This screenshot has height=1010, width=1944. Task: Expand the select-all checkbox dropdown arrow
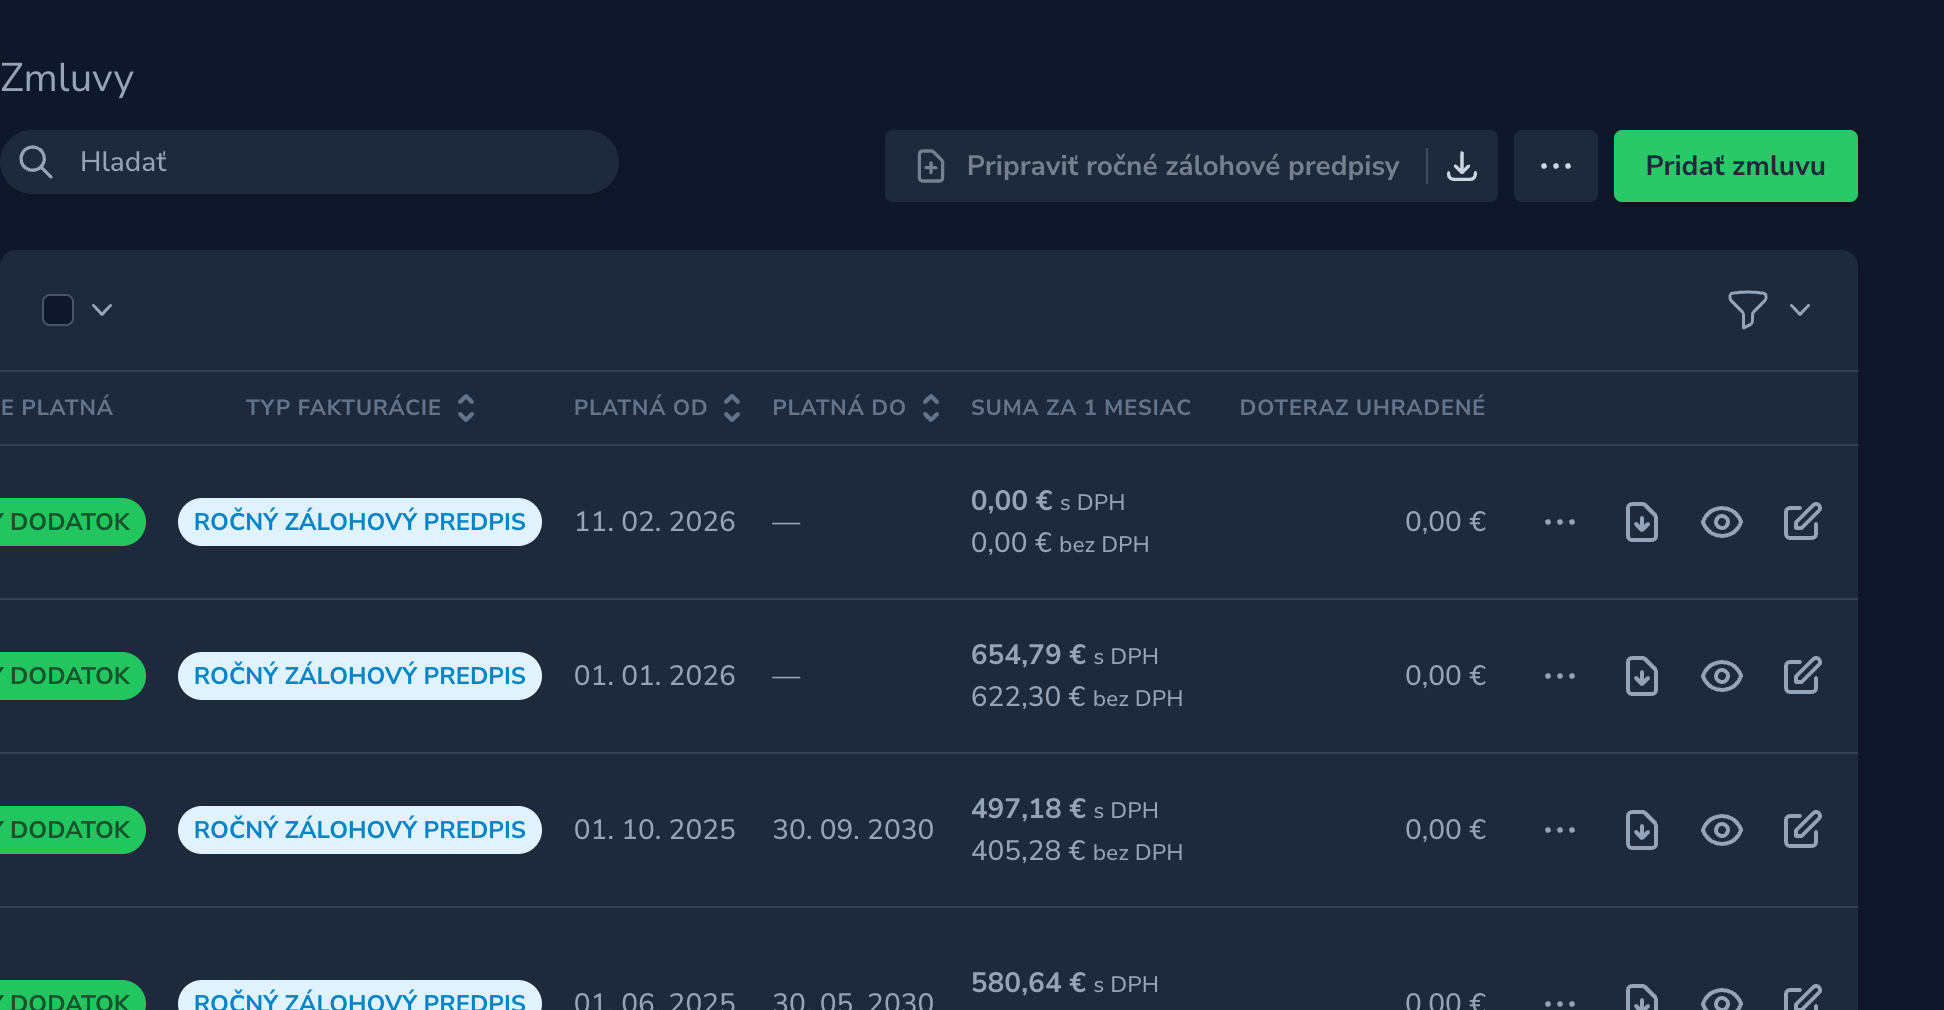(x=102, y=310)
